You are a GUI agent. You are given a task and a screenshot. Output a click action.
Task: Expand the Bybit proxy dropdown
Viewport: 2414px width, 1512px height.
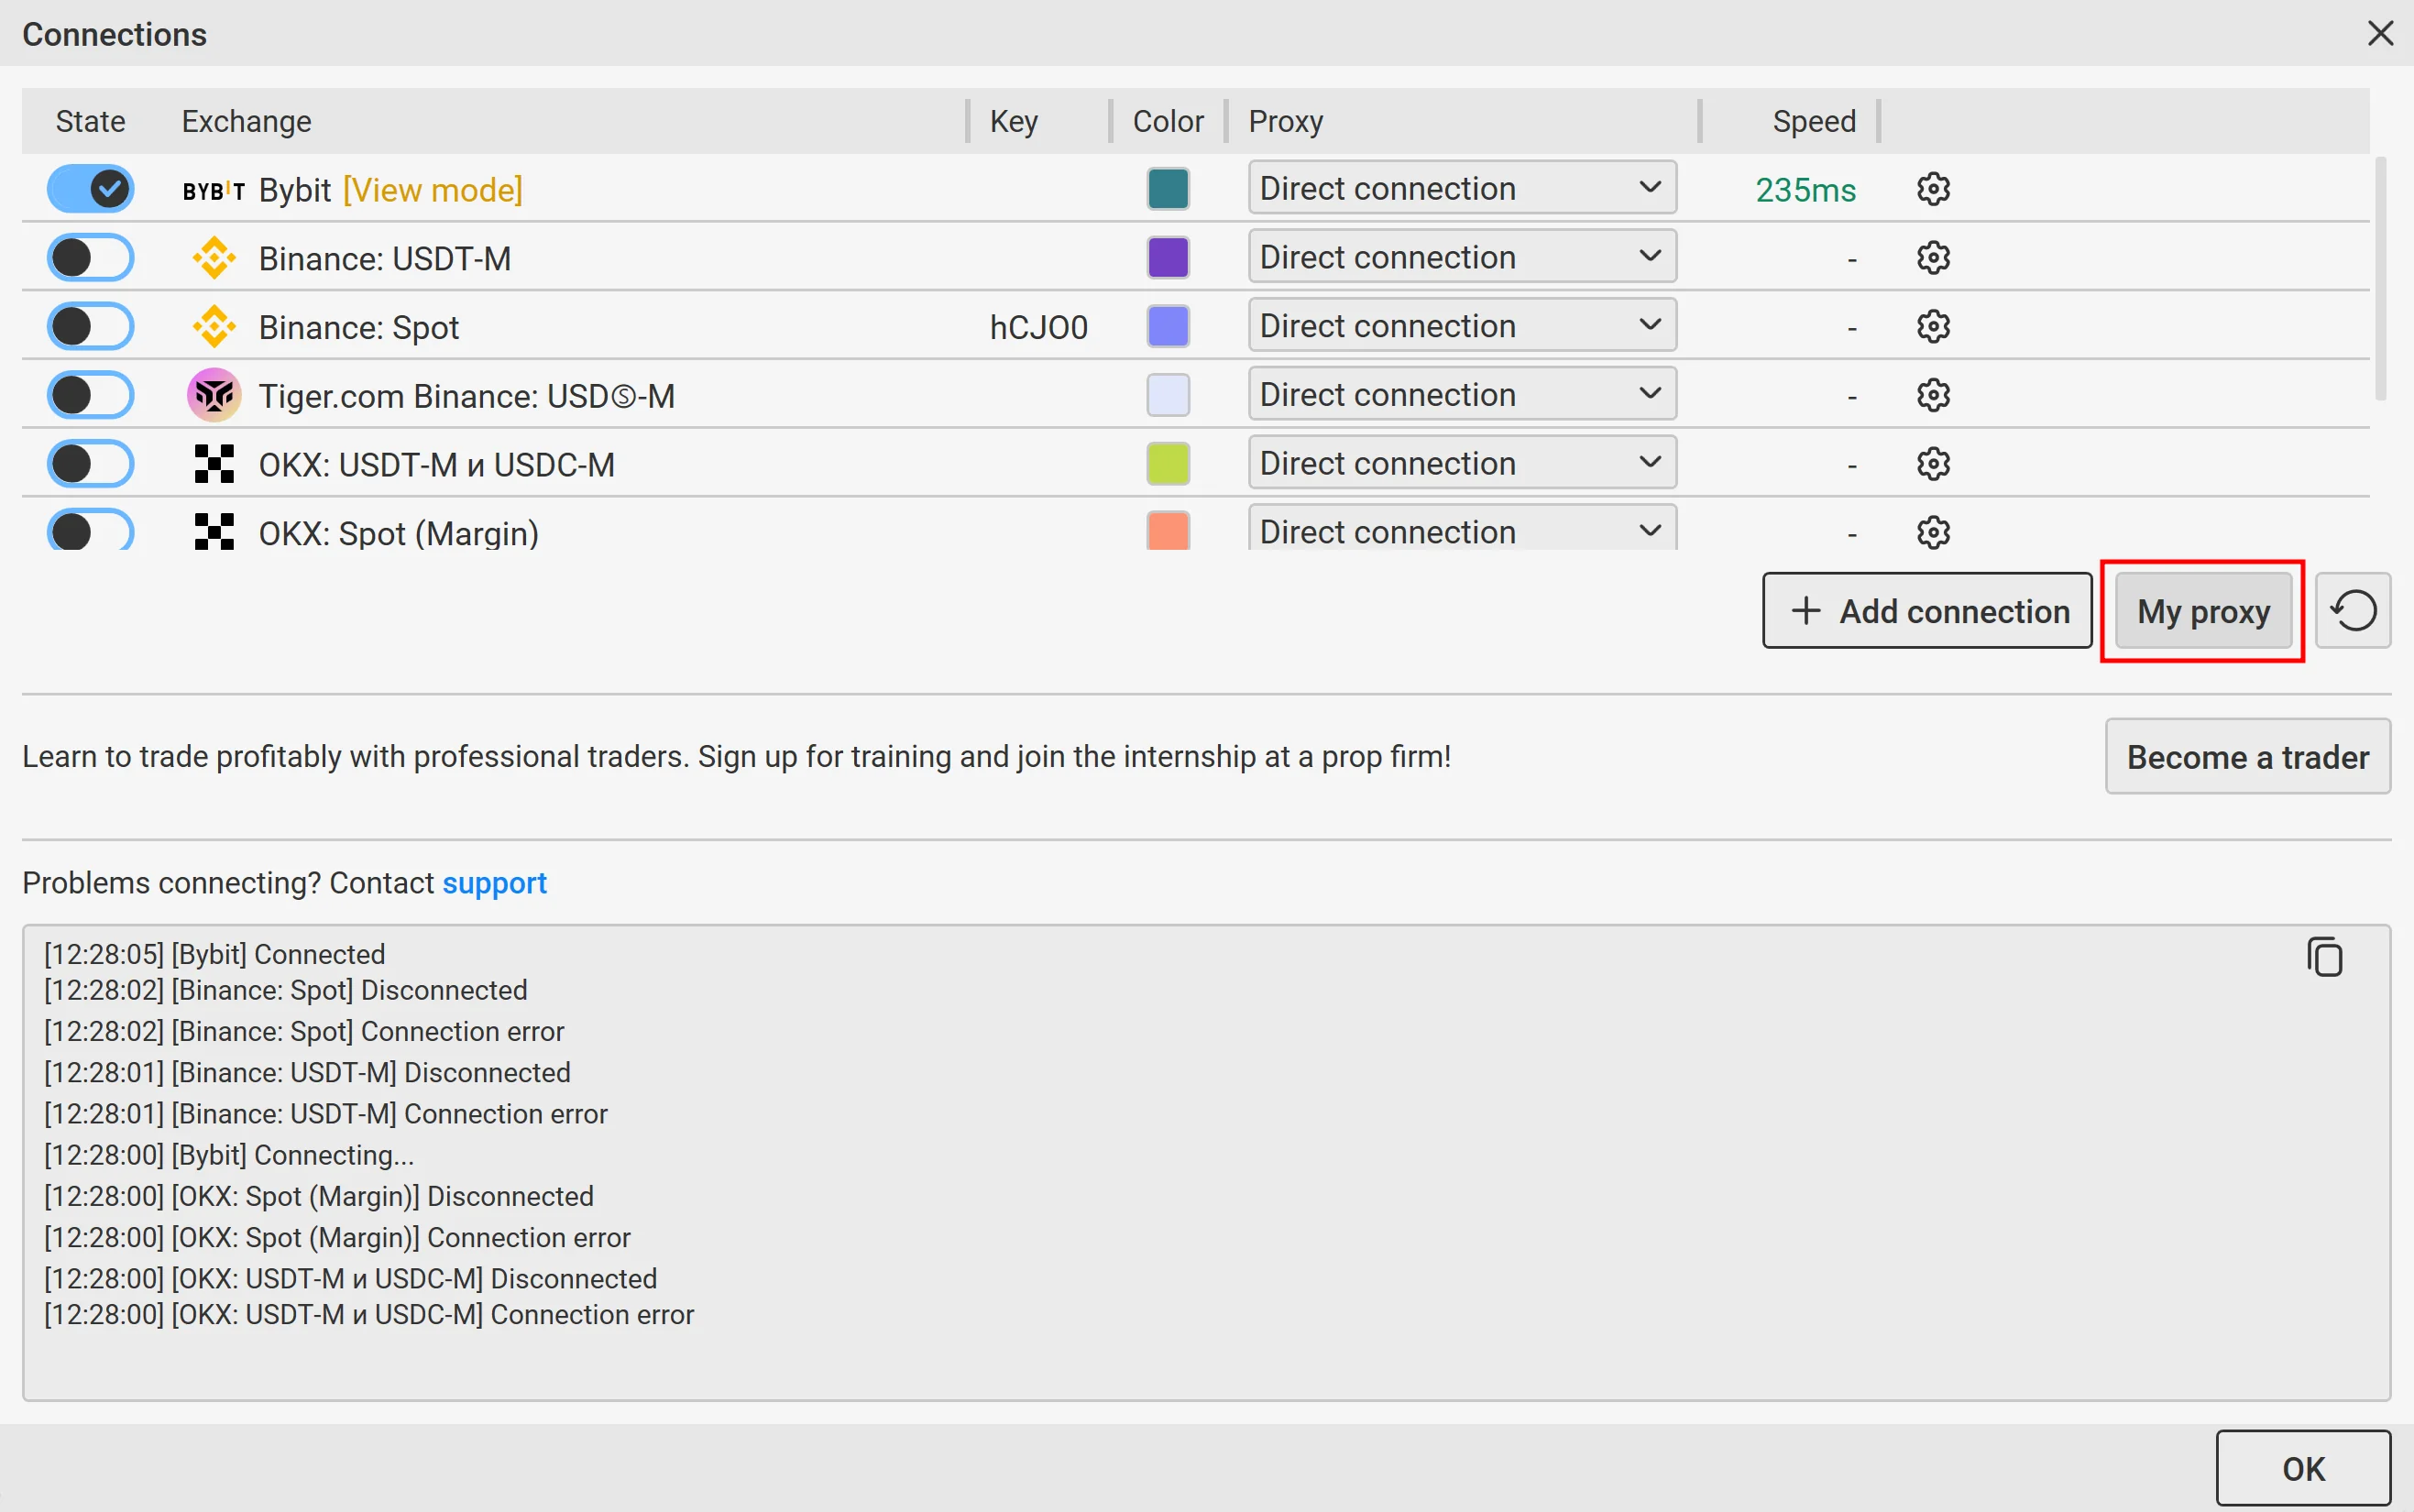click(1461, 188)
